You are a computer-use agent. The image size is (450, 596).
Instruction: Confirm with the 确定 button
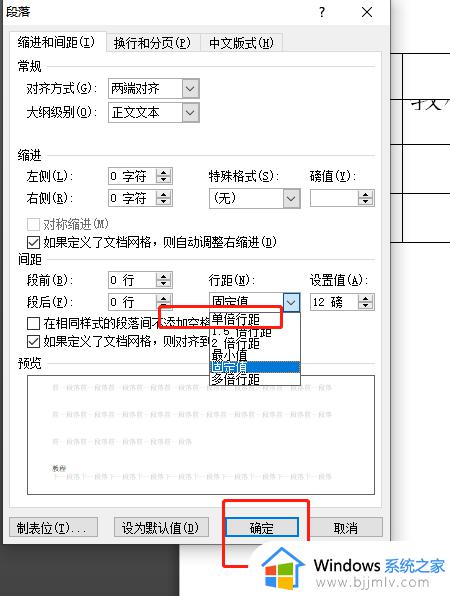[262, 528]
